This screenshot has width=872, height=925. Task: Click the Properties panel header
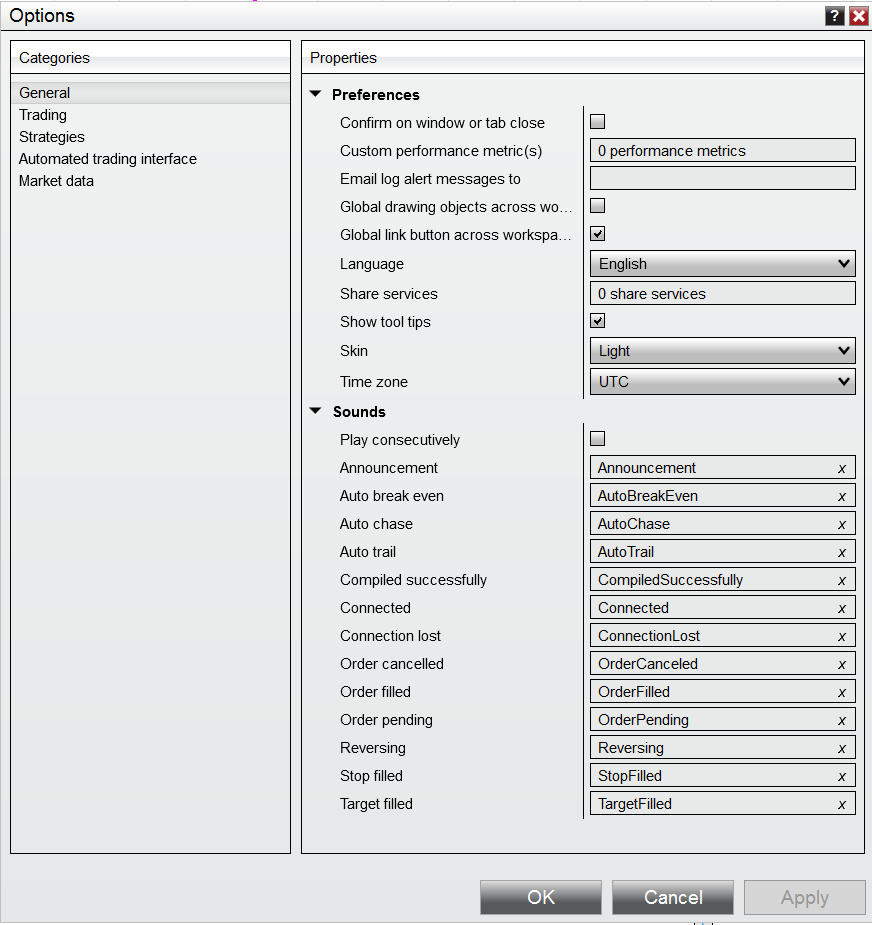click(583, 57)
